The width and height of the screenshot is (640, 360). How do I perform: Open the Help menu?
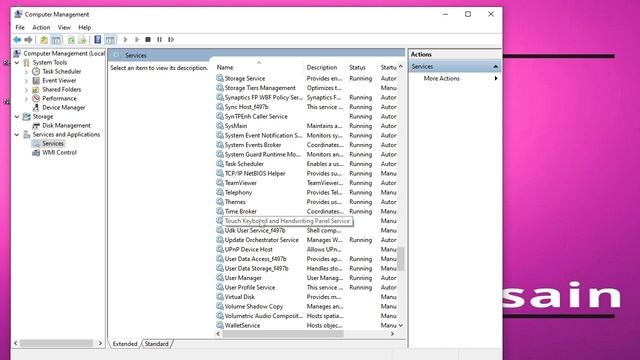pos(84,27)
